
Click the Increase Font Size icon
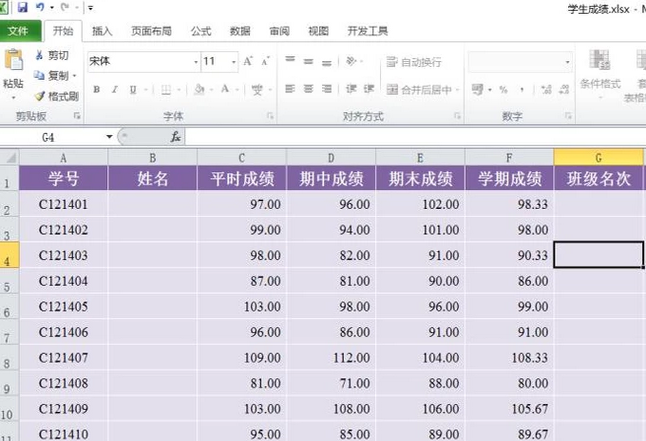pos(248,61)
